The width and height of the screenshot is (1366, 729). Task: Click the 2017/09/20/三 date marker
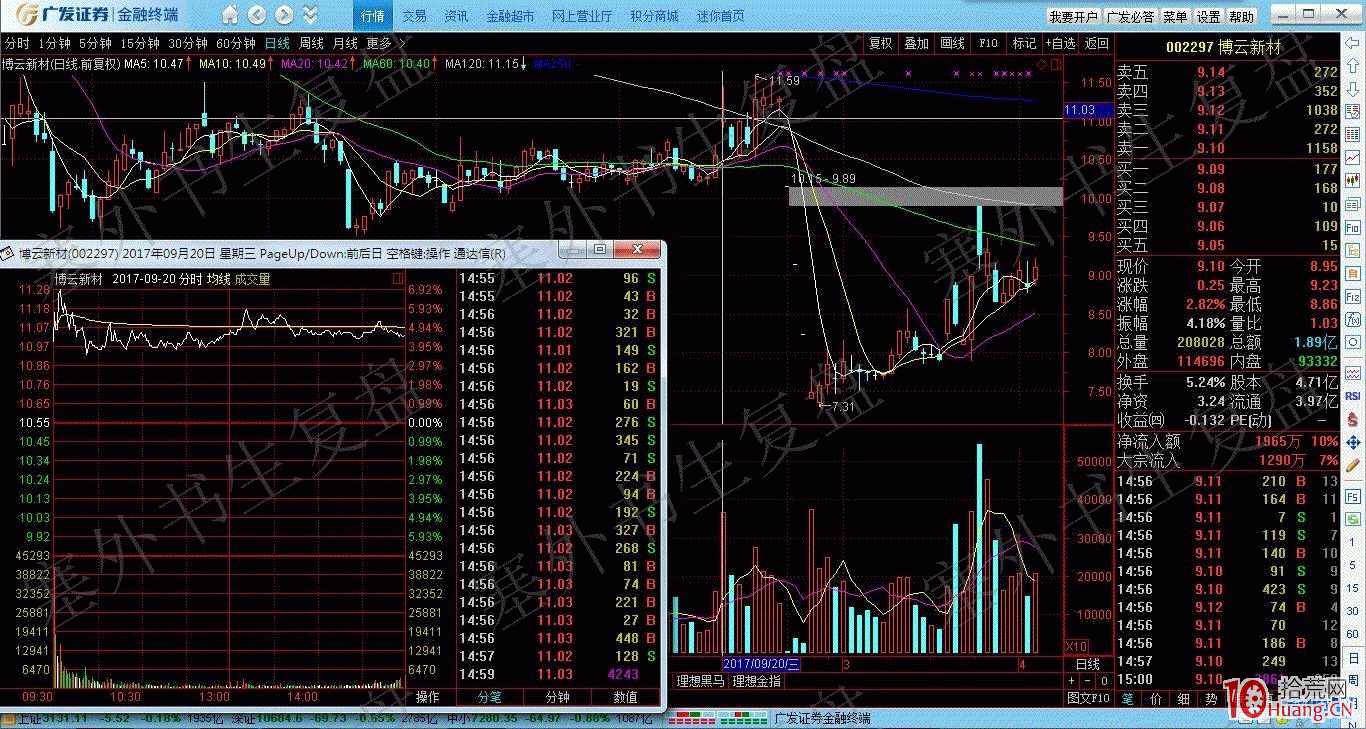tap(762, 664)
